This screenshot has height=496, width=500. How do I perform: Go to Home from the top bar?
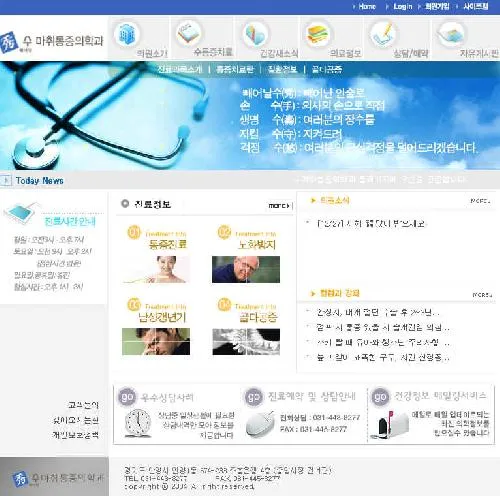(367, 6)
